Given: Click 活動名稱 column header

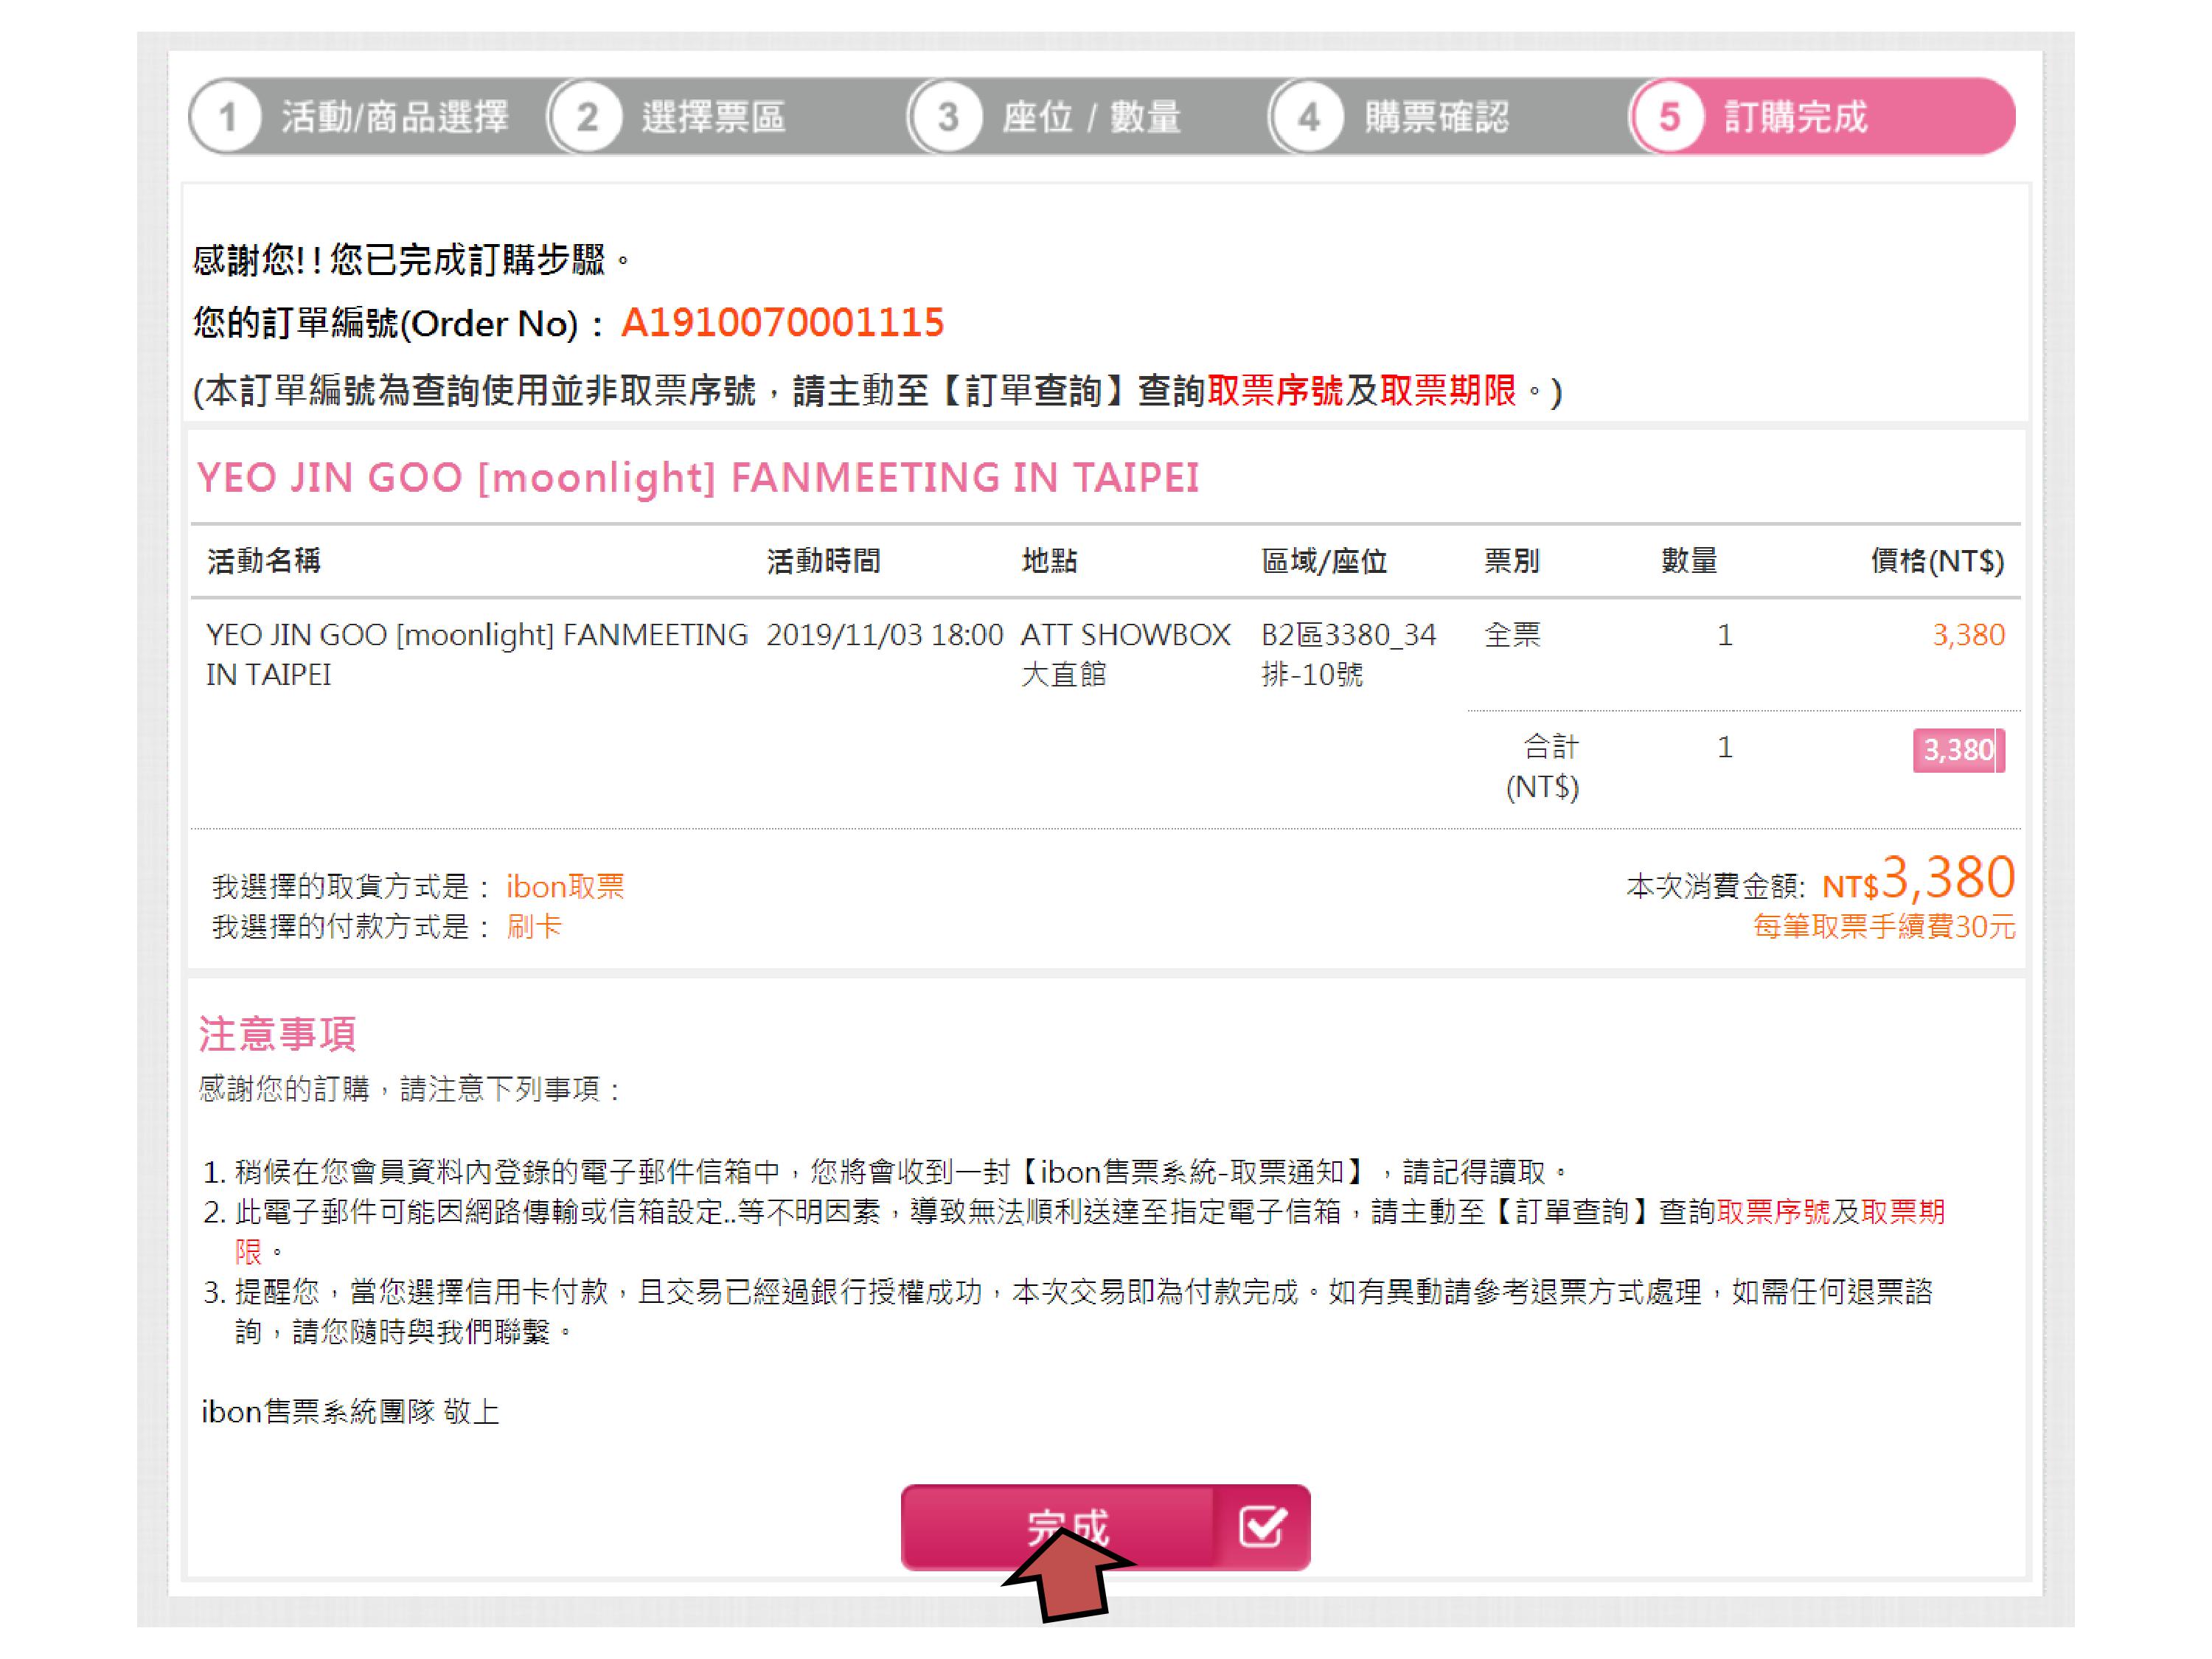Looking at the screenshot, I should pos(264,561).
